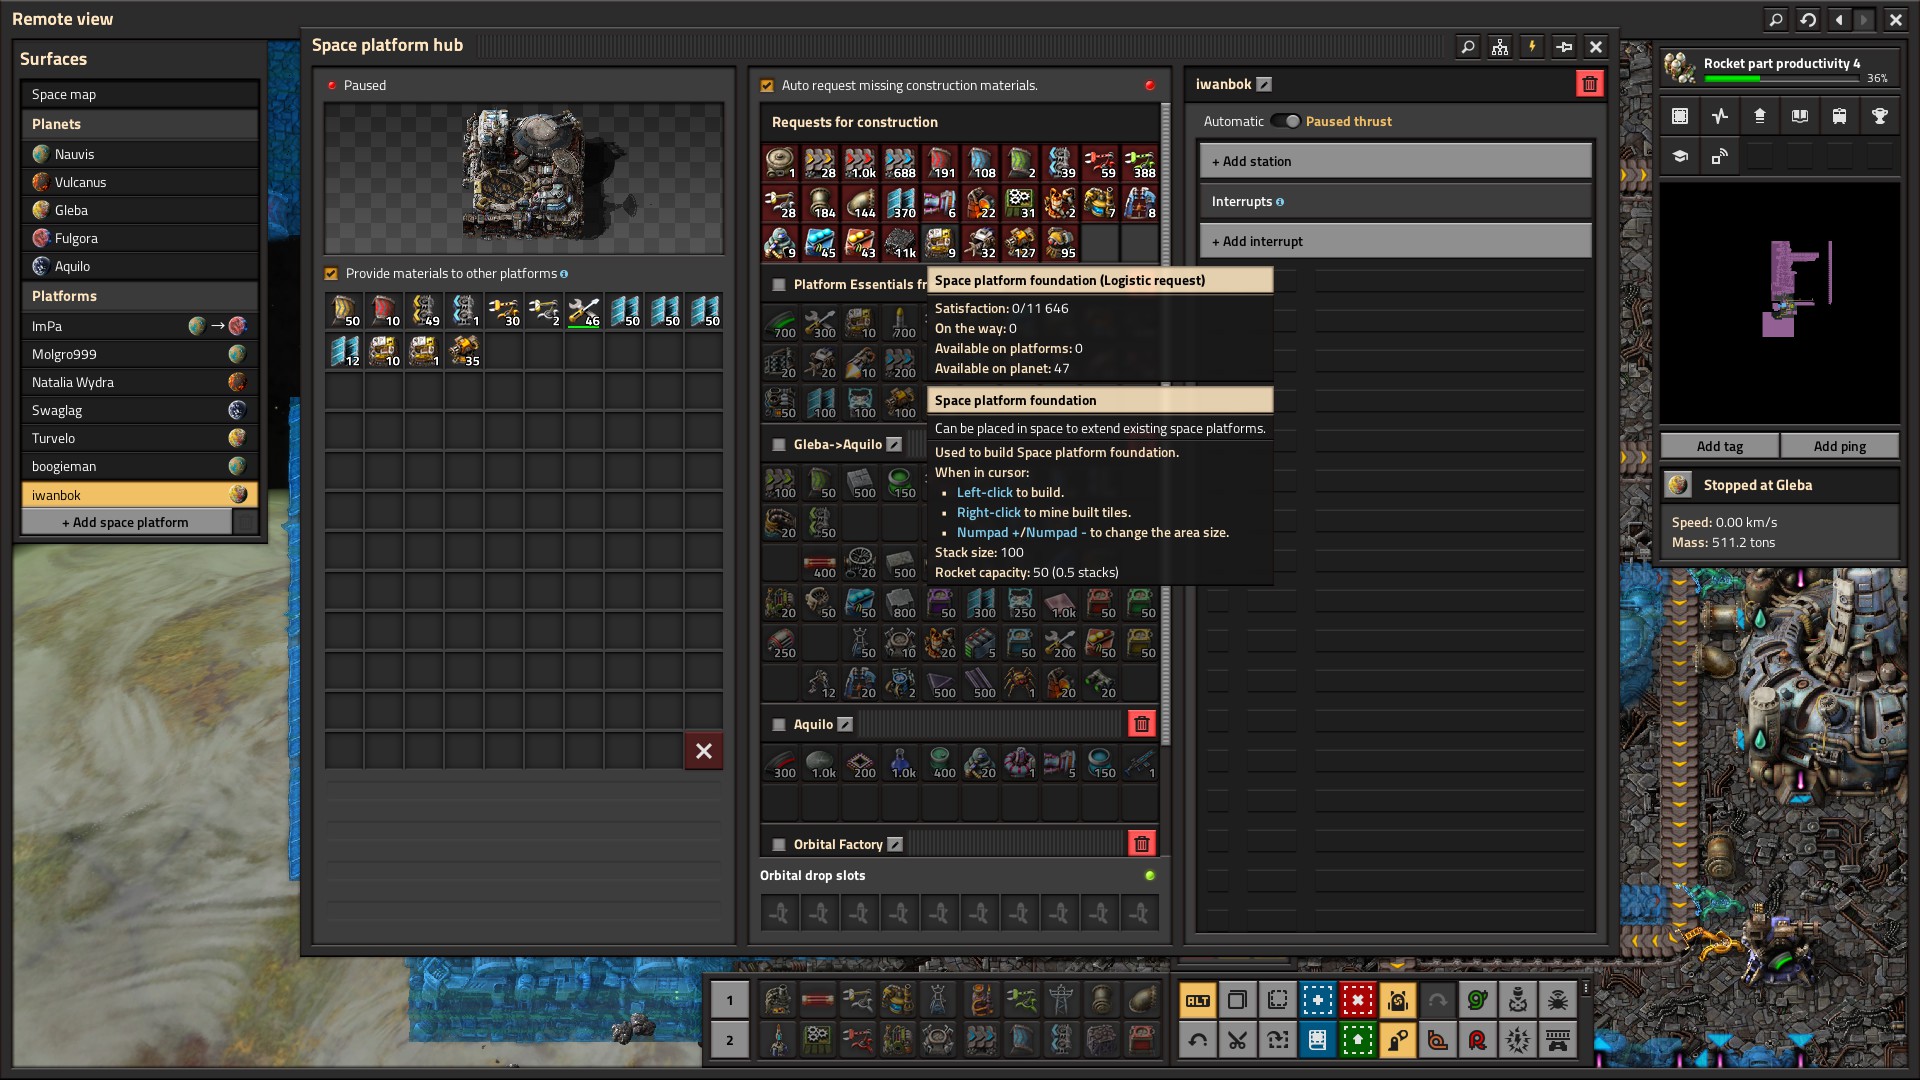This screenshot has width=1920, height=1080.
Task: Click the Add ping button
Action: tap(1840, 446)
